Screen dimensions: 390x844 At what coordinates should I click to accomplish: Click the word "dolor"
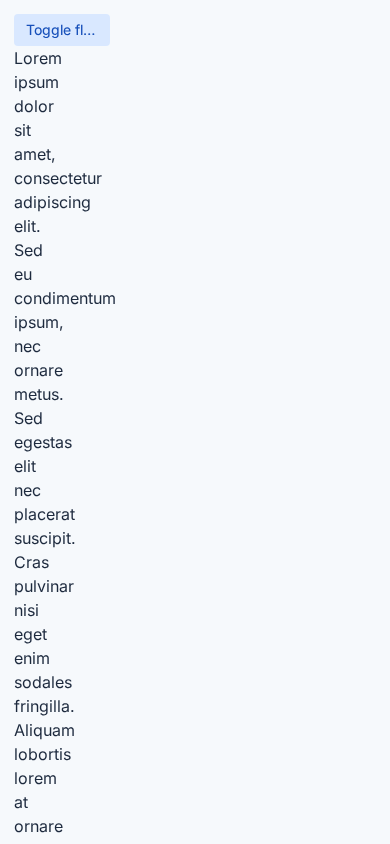[34, 107]
